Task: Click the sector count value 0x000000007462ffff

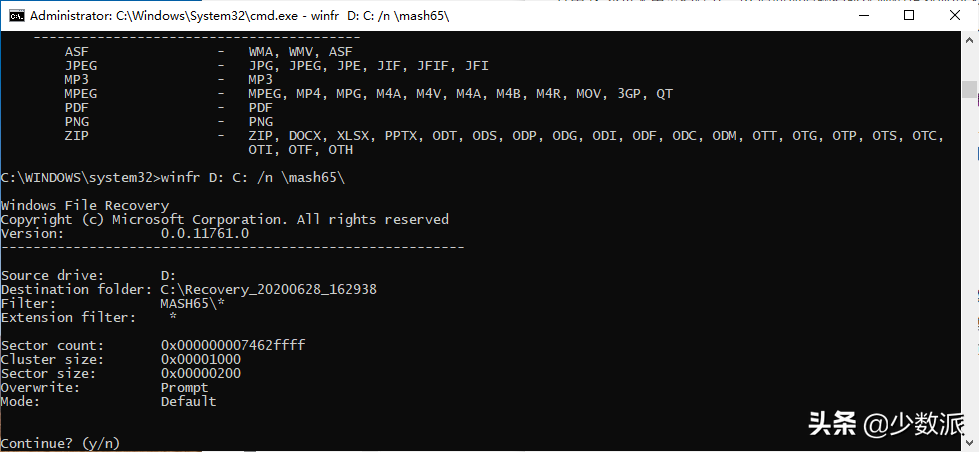Action: tap(233, 345)
